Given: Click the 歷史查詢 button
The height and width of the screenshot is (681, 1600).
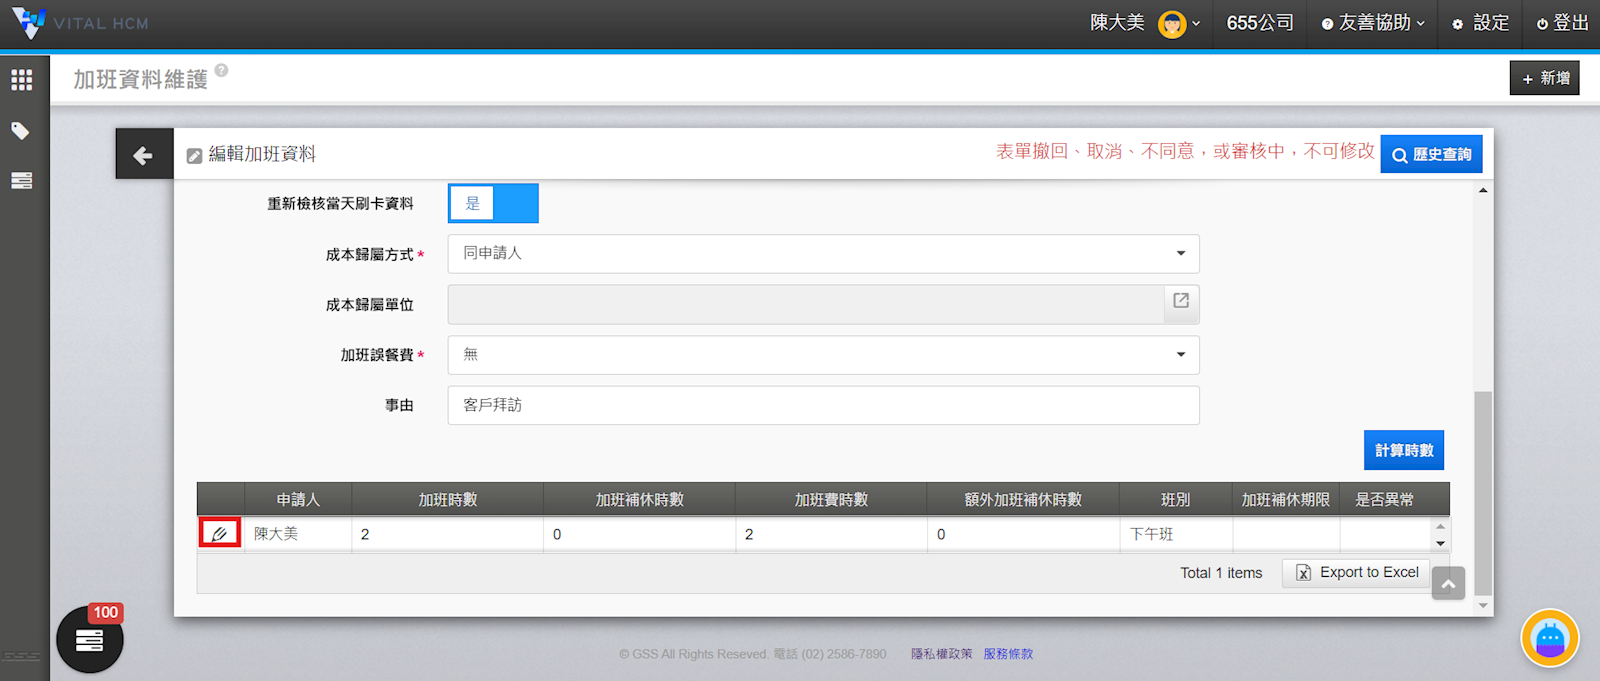Looking at the screenshot, I should 1431,155.
